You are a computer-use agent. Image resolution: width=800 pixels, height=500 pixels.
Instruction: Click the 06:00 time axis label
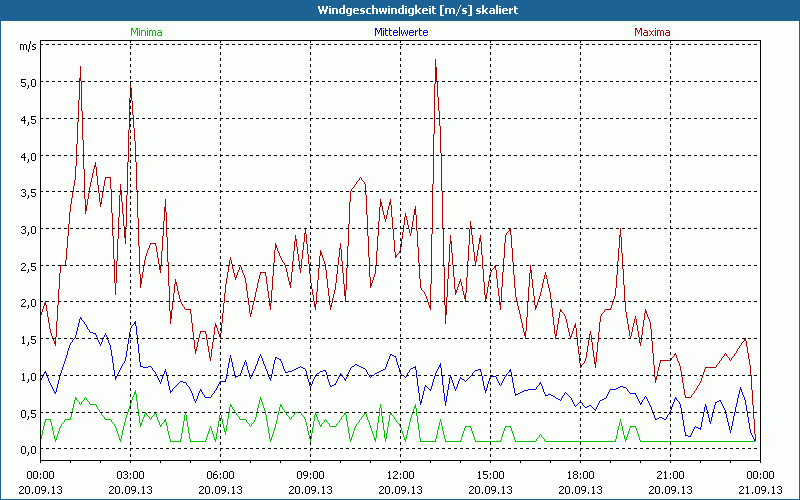coord(220,474)
